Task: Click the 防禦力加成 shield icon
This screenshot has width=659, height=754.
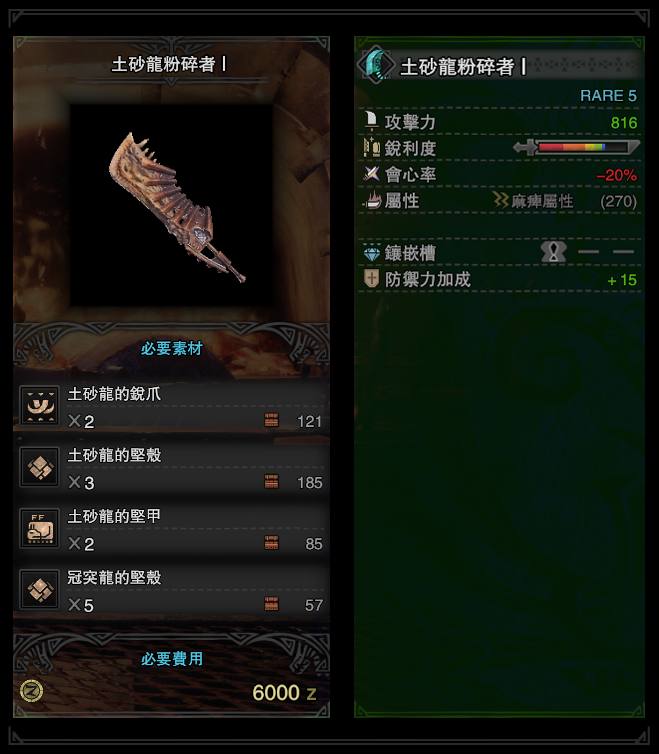Action: click(371, 278)
